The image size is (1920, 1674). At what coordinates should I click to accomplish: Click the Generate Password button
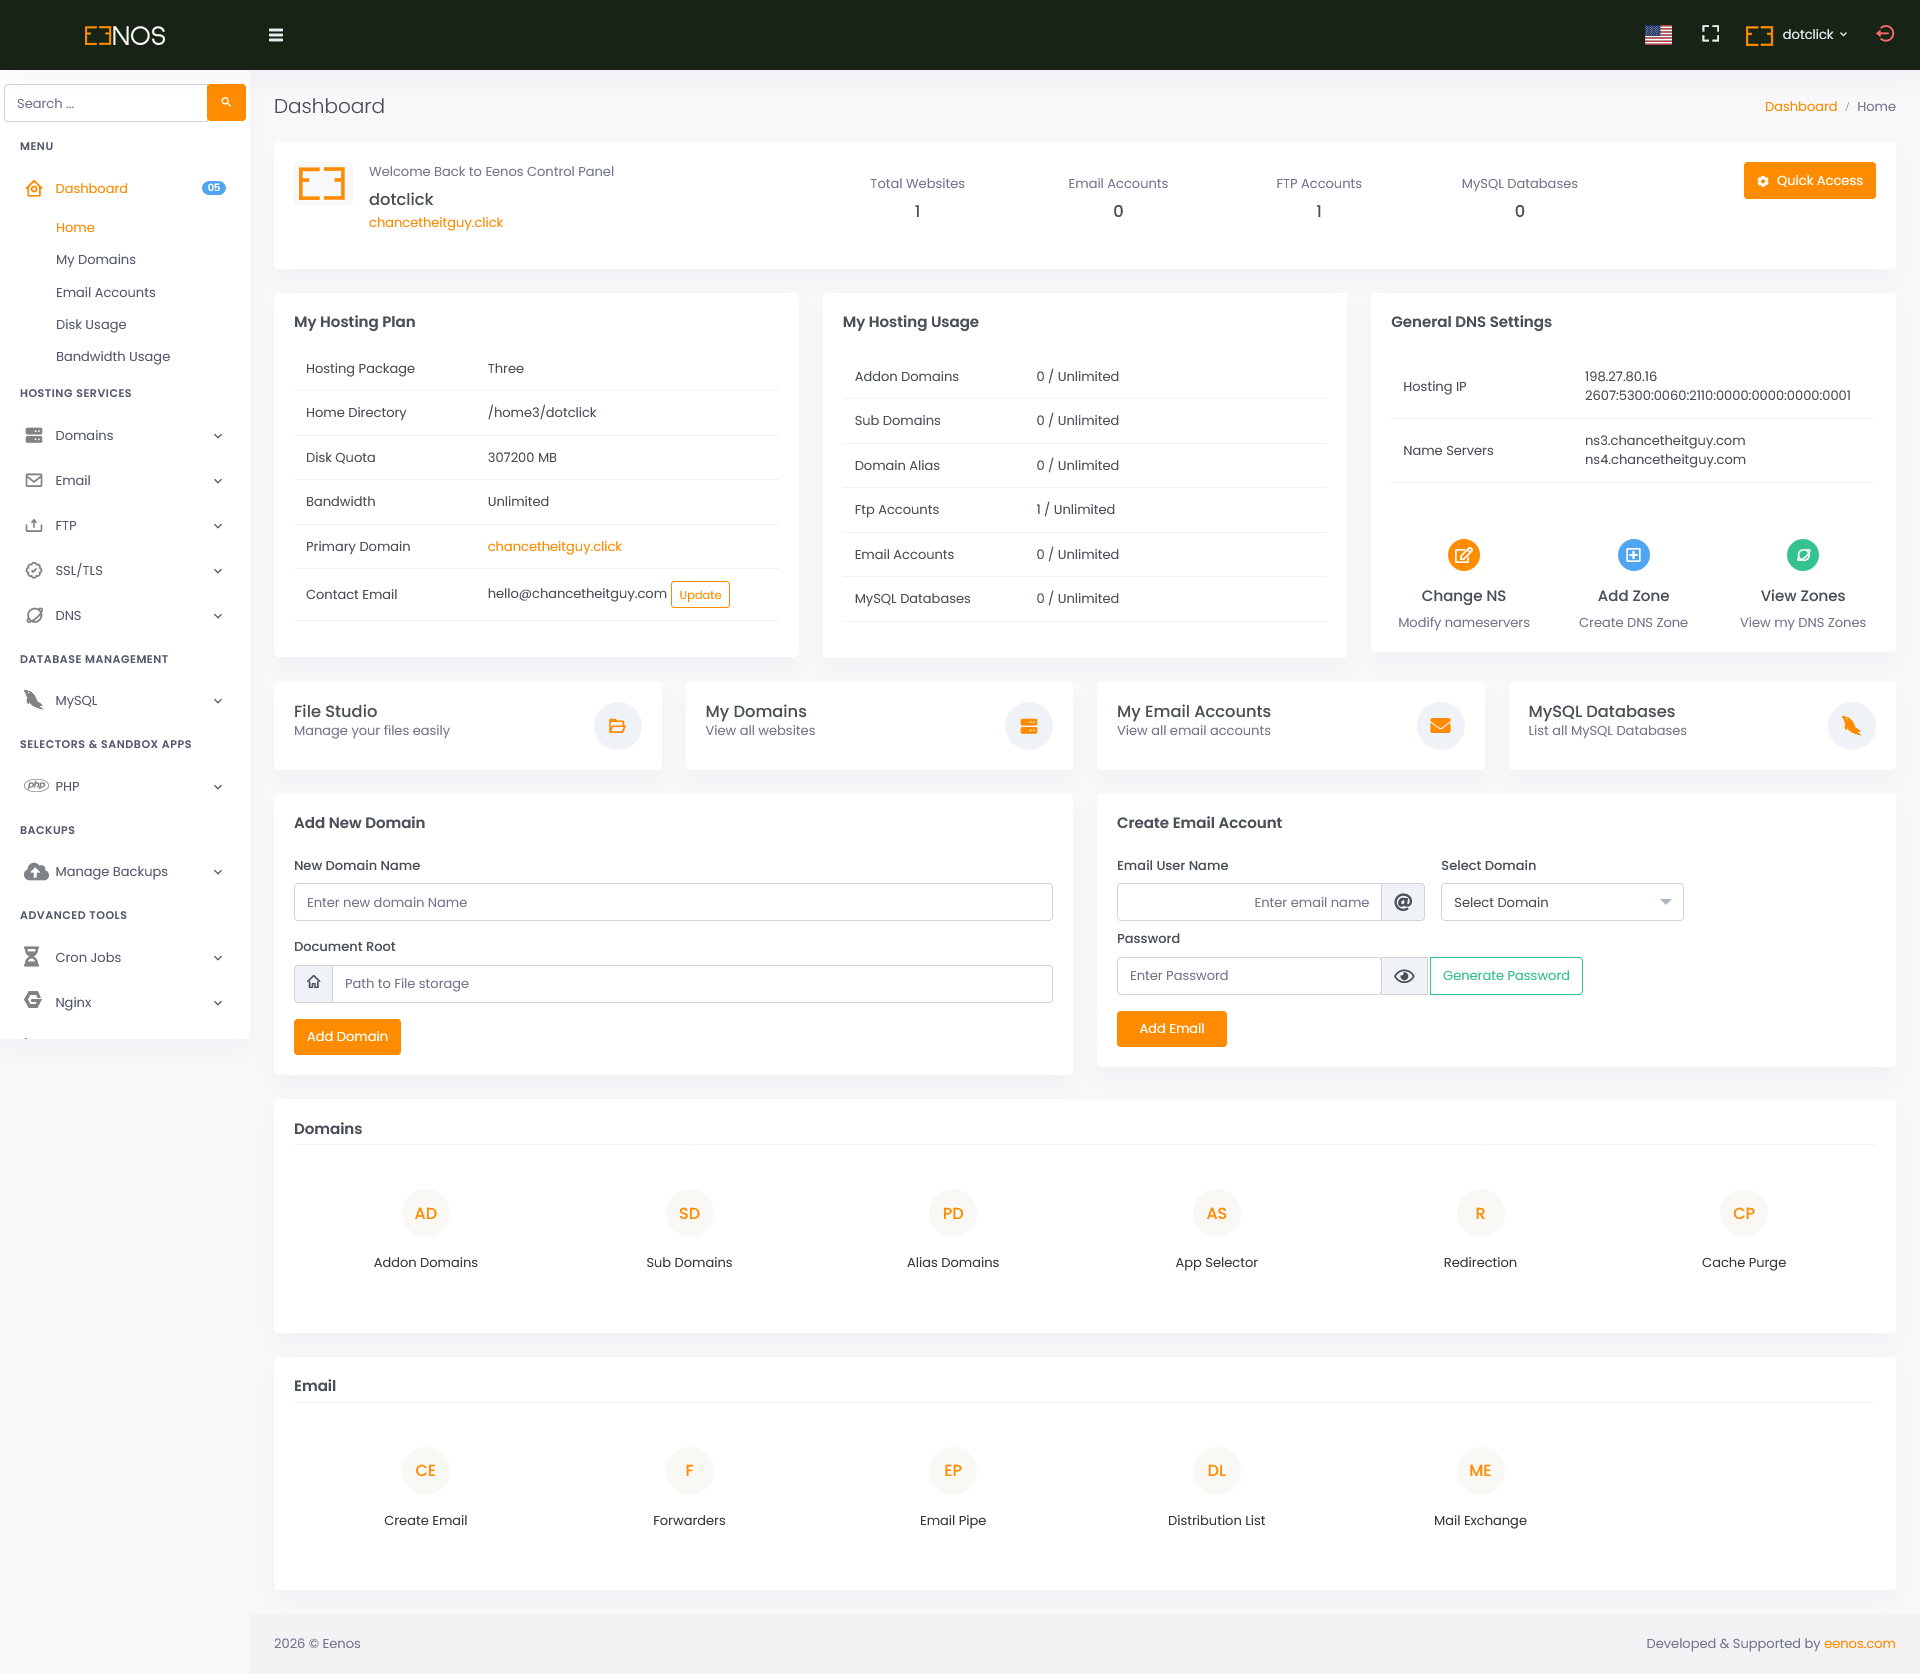click(1506, 976)
